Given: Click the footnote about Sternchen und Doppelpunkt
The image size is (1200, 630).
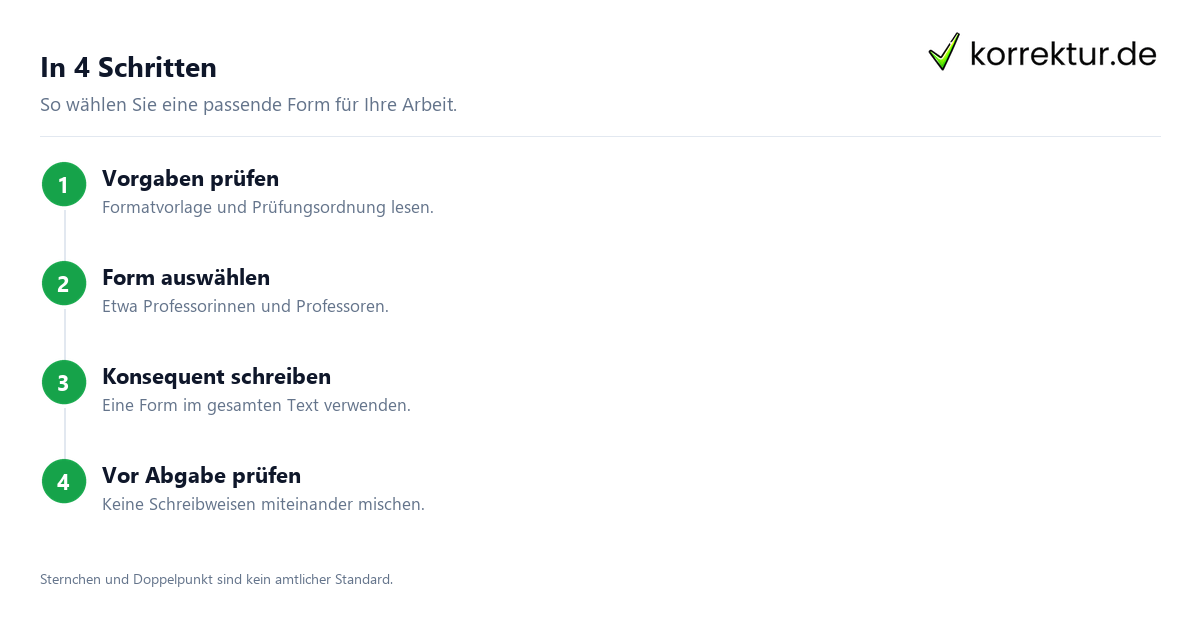Looking at the screenshot, I should [216, 579].
